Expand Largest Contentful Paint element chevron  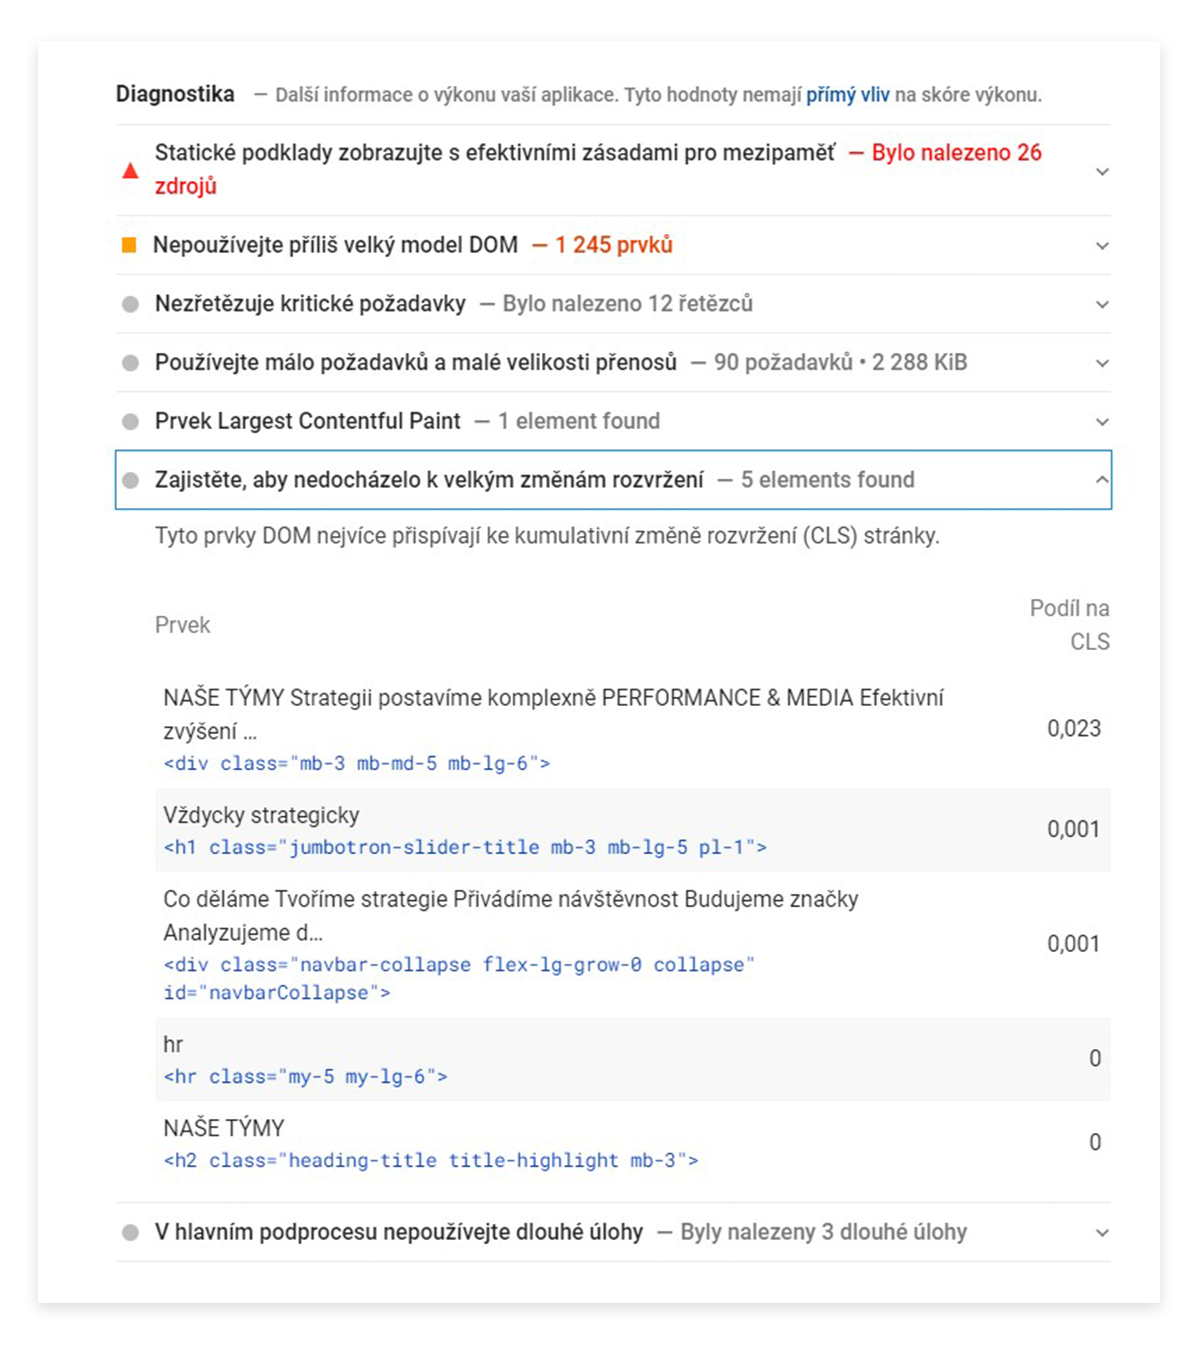coord(1102,422)
